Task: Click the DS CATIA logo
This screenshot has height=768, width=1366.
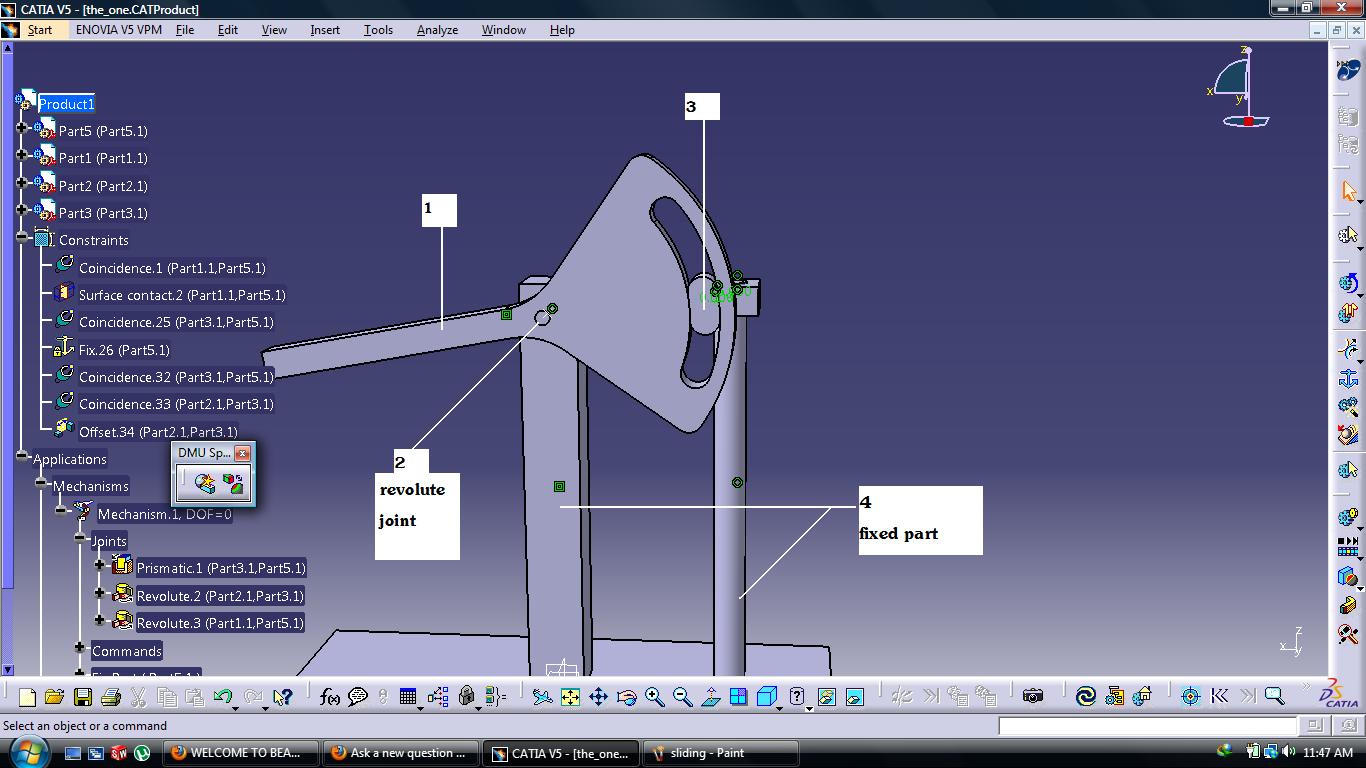Action: (1335, 695)
